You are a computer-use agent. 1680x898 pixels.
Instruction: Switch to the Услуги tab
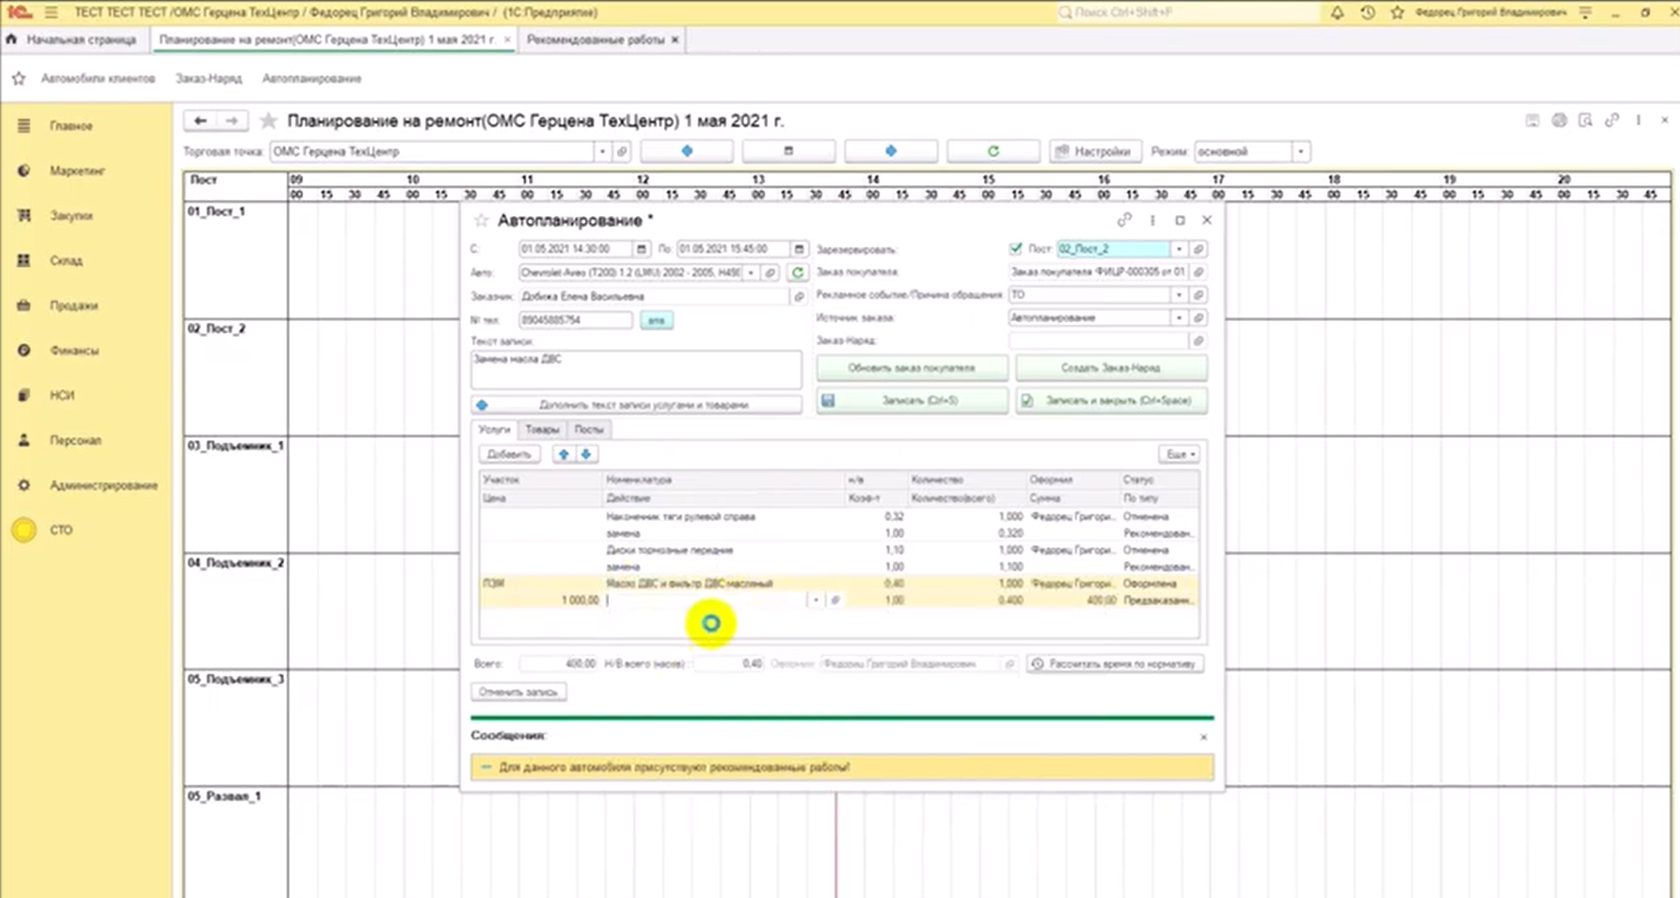[494, 429]
